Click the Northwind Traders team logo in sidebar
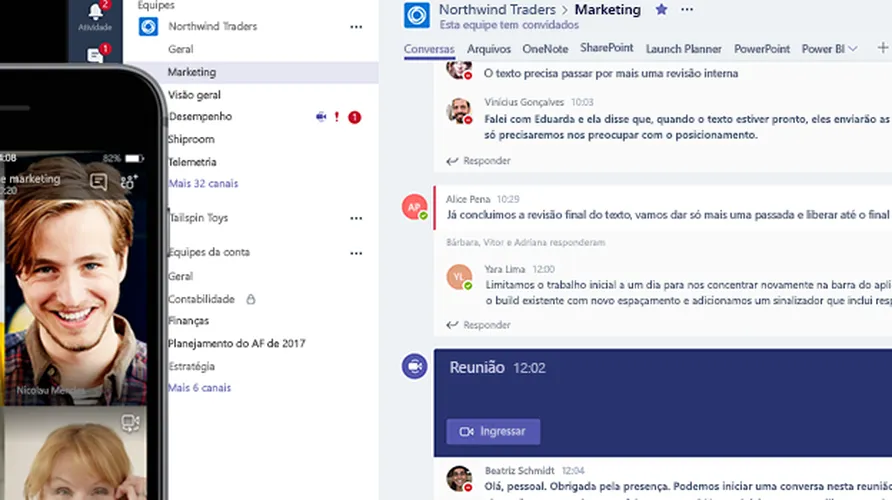The image size is (892, 500). (148, 26)
